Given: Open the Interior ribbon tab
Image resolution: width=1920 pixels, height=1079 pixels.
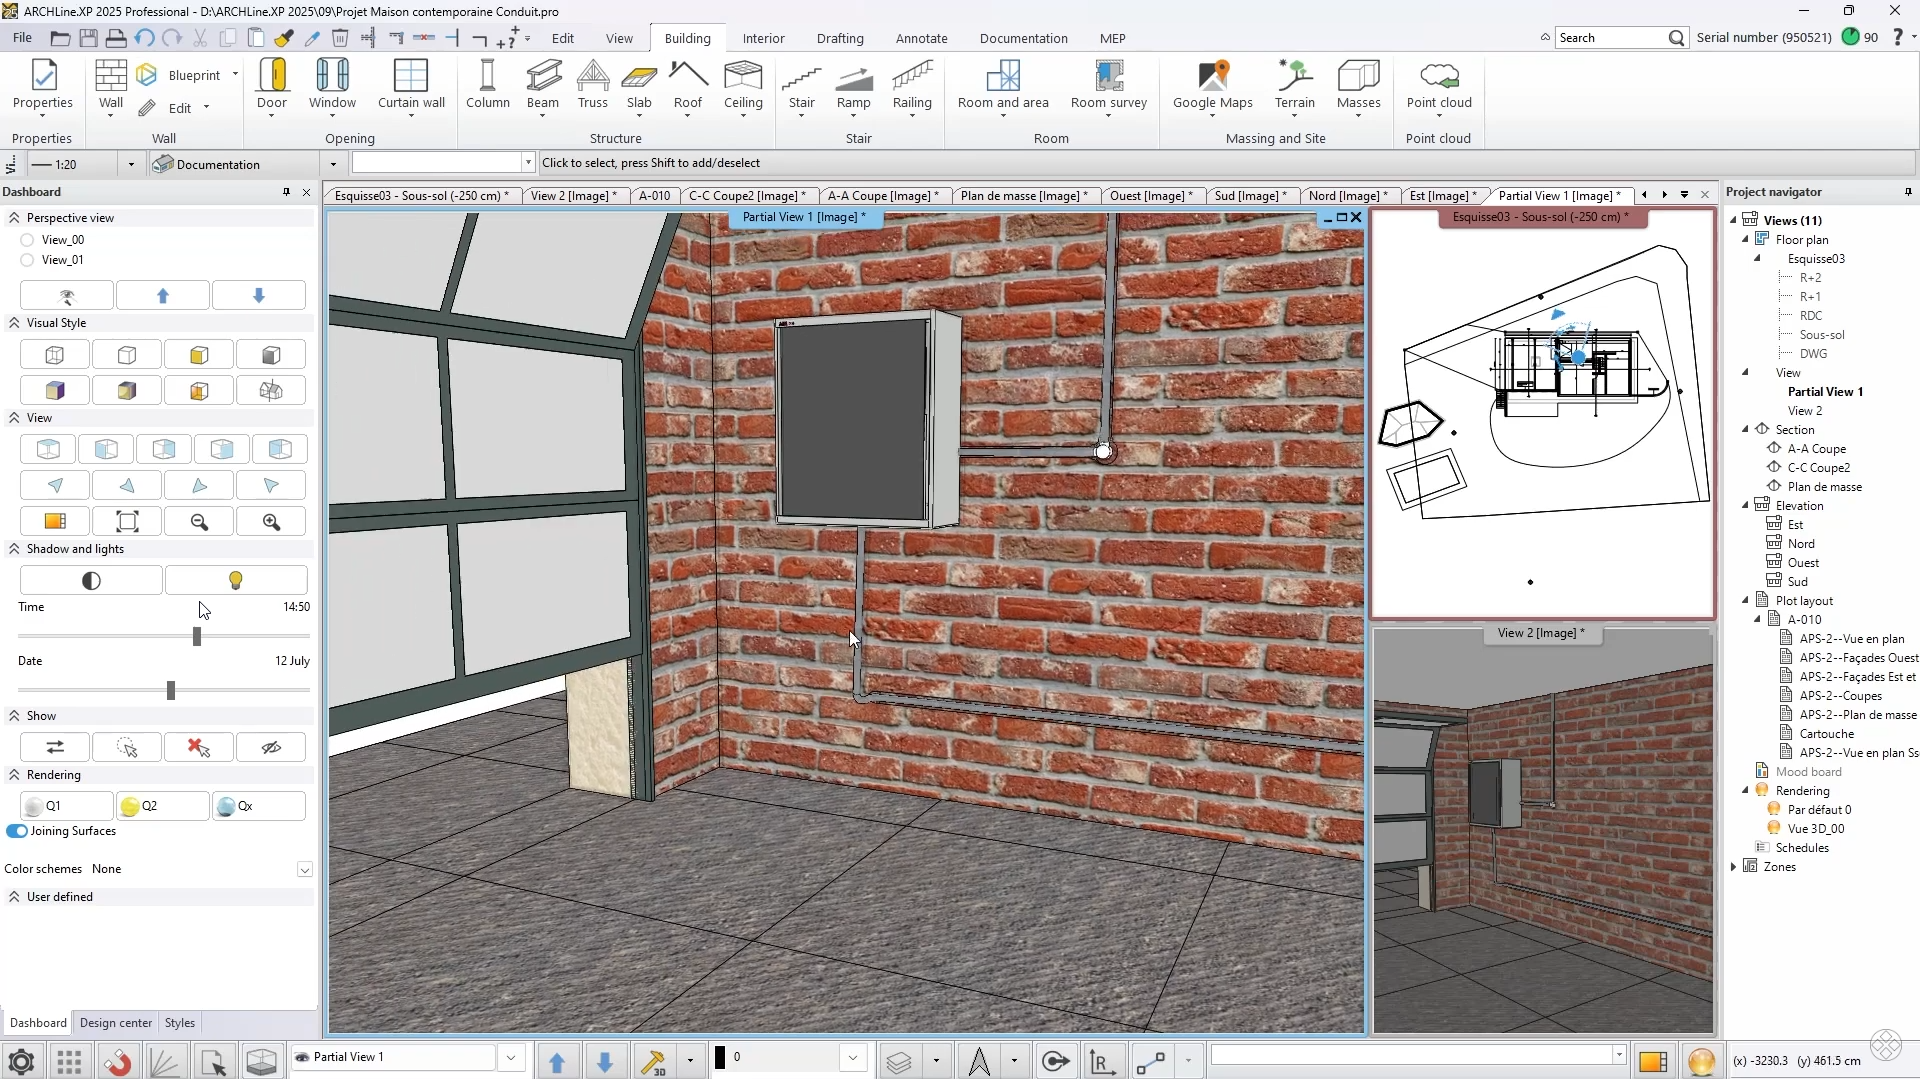Looking at the screenshot, I should coord(763,38).
